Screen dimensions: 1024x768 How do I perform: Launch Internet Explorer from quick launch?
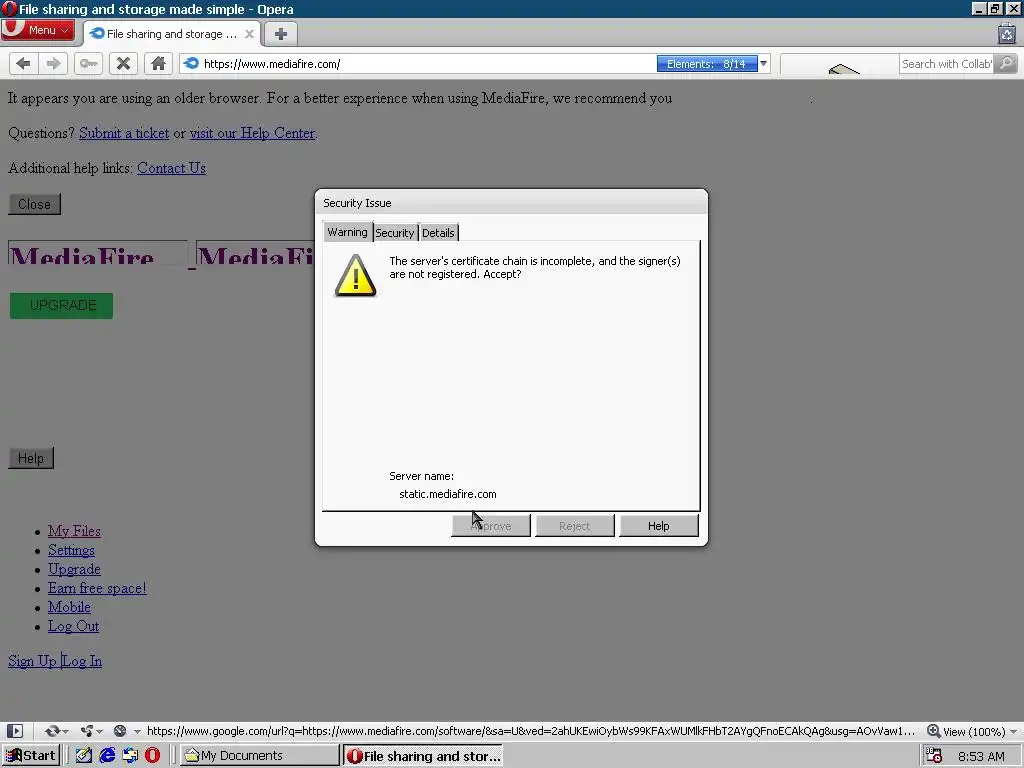point(107,756)
